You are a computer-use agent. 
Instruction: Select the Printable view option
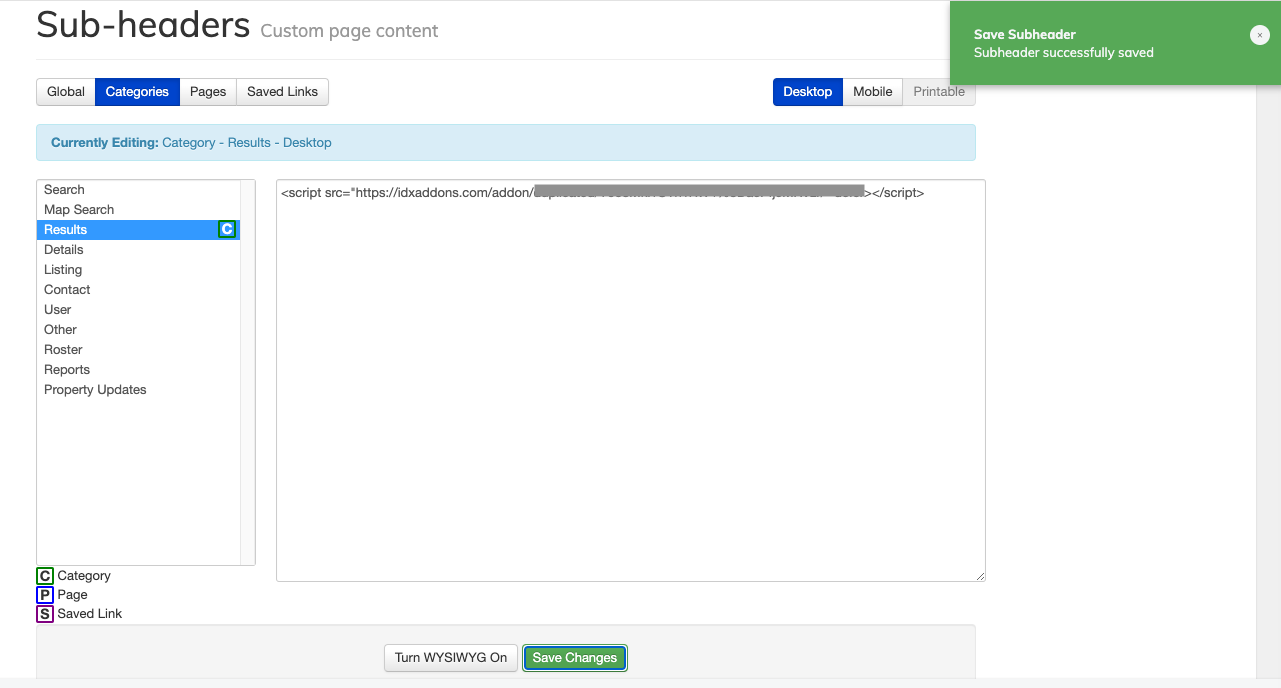(x=937, y=91)
